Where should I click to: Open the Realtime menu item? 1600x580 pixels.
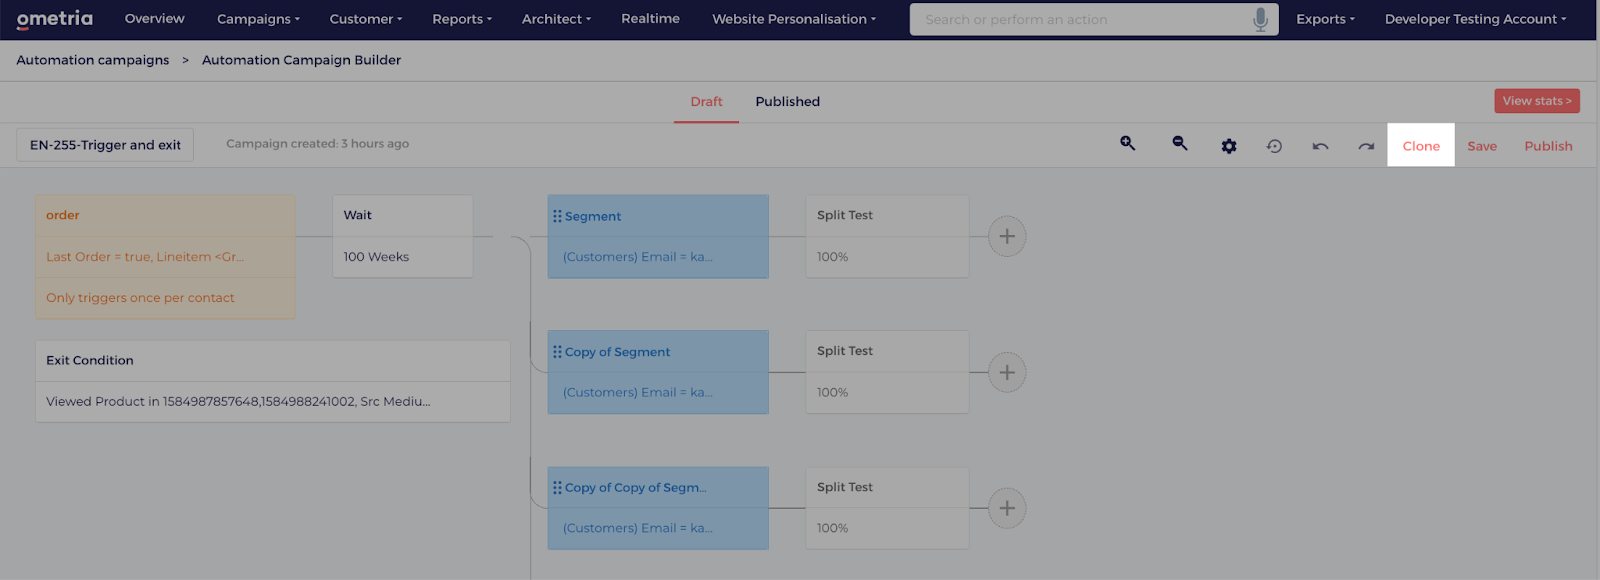tap(650, 19)
